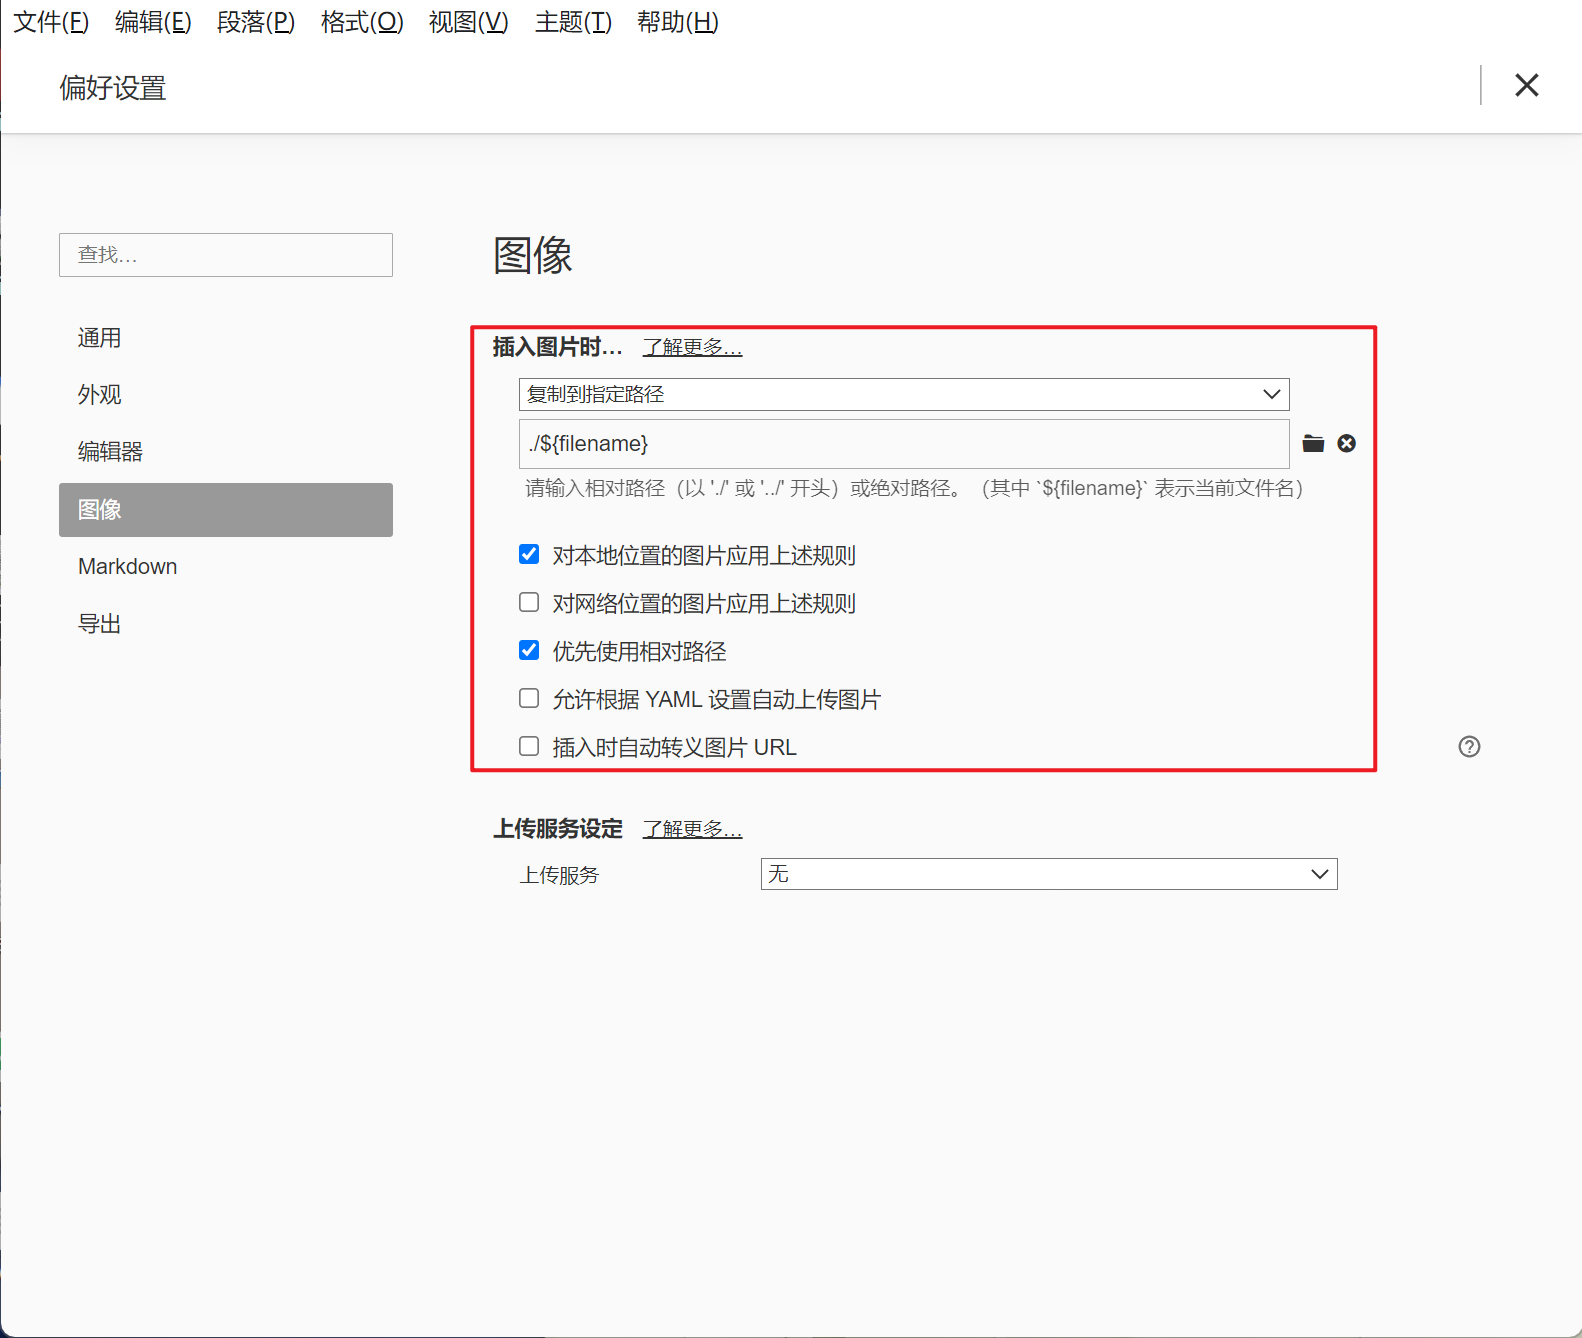Select 外观 in preferences sidebar
This screenshot has height=1338, width=1582.
[x=226, y=395]
